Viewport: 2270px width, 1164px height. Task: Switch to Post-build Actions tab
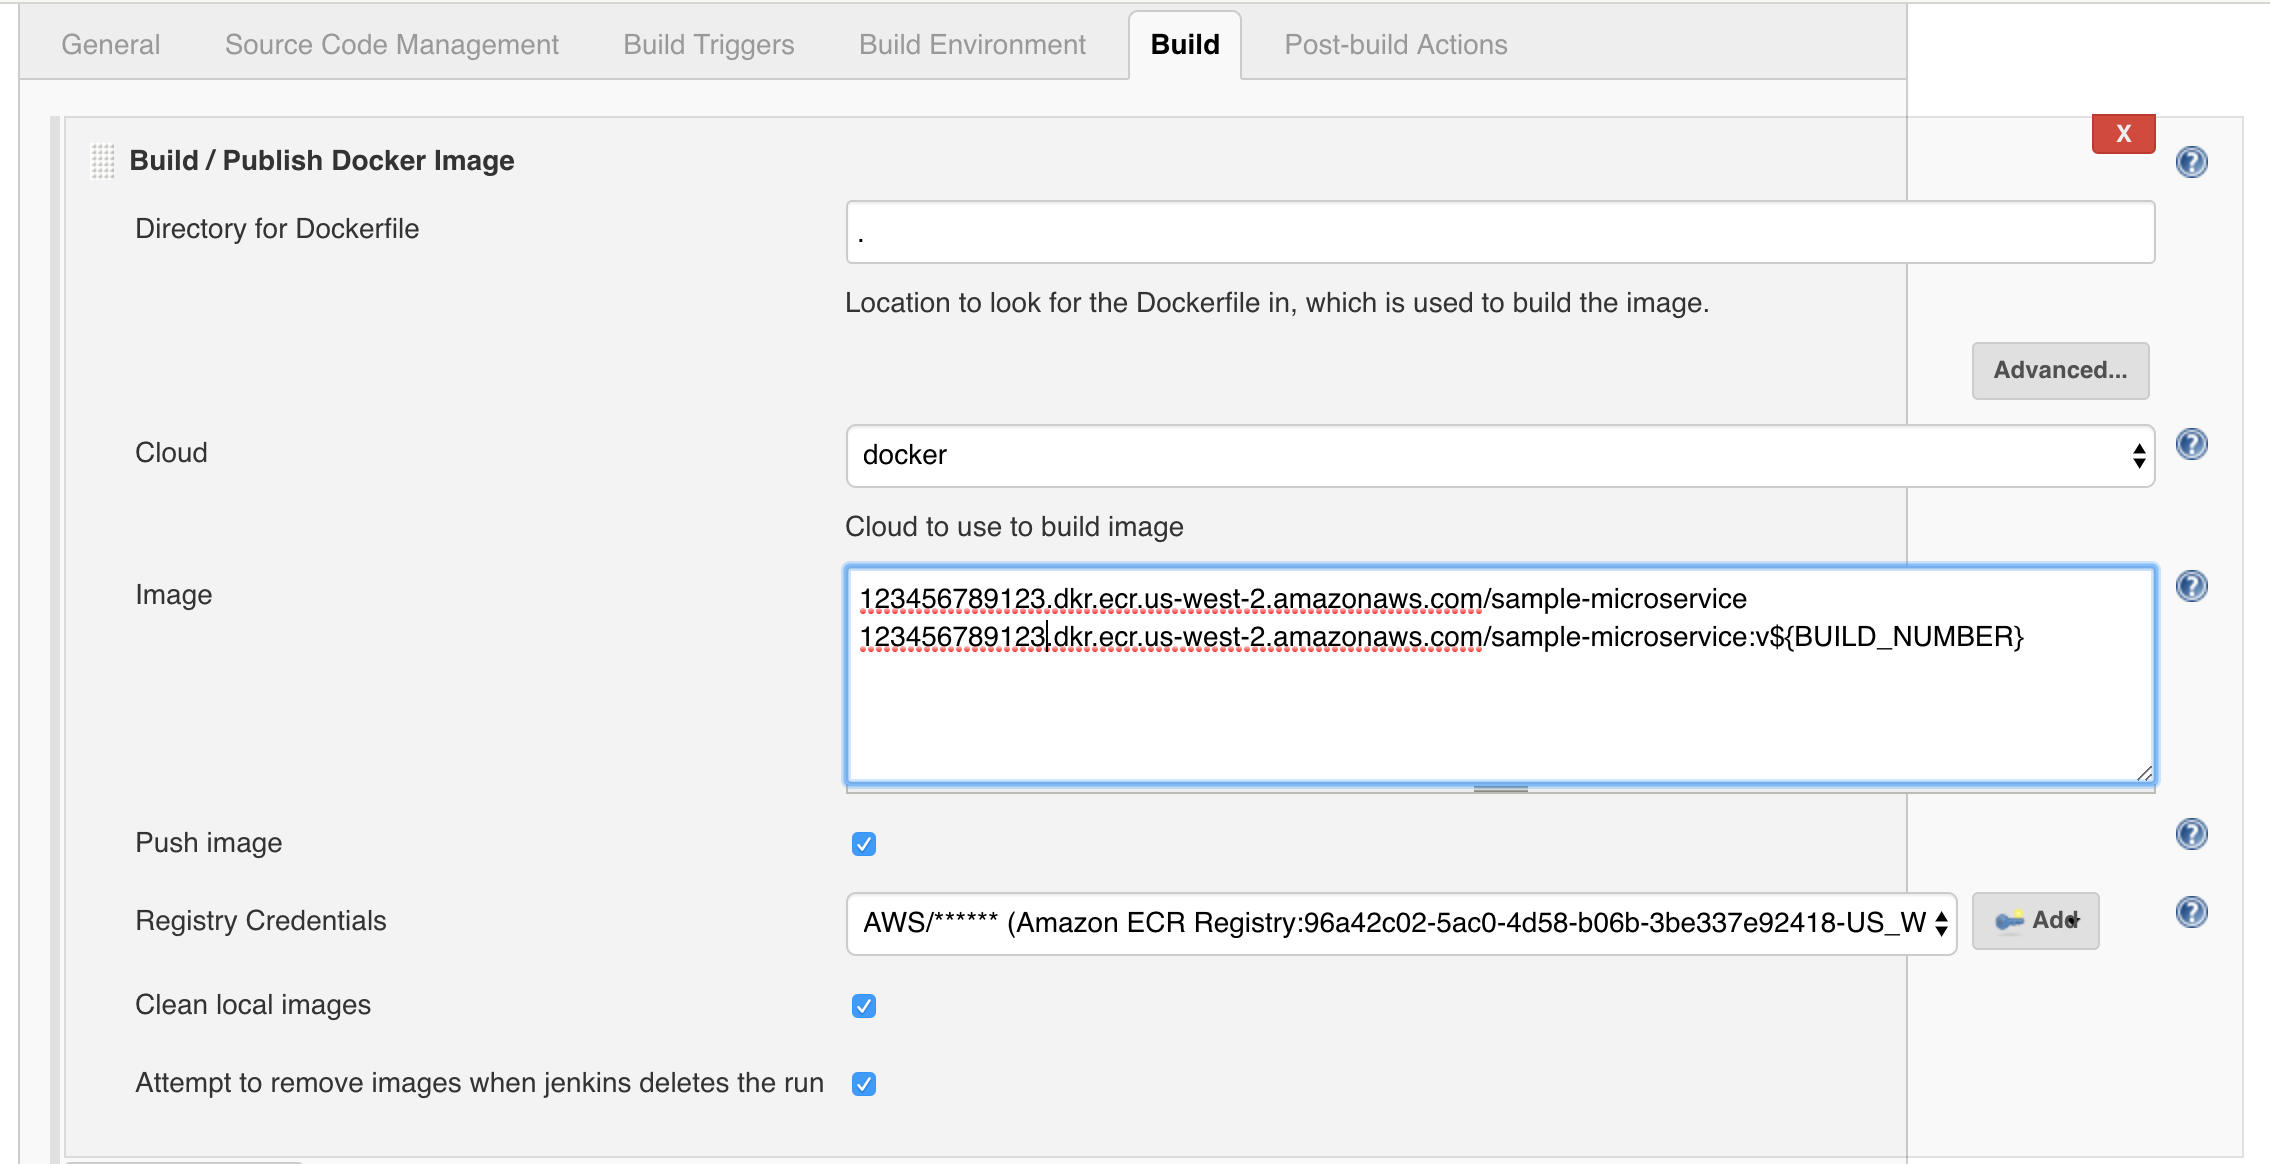pos(1395,45)
